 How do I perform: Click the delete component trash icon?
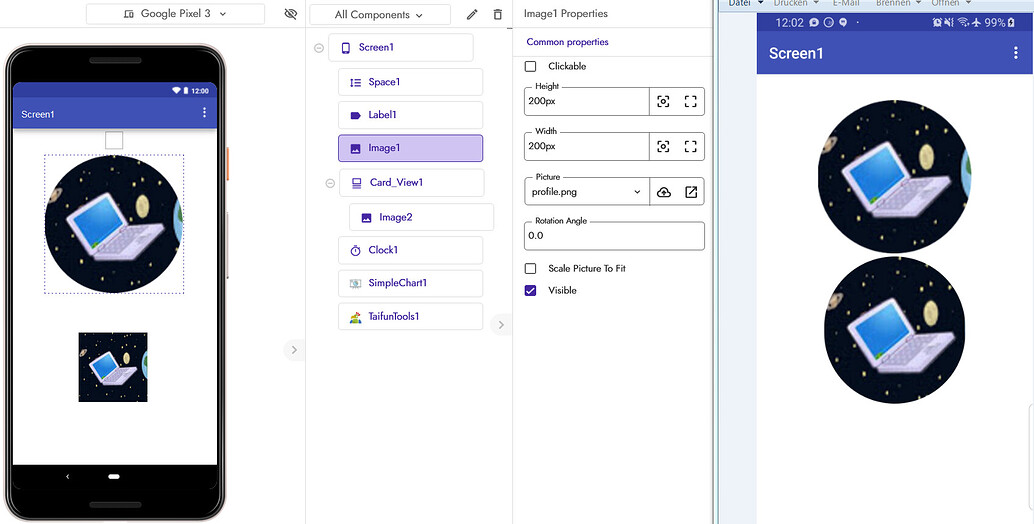498,15
